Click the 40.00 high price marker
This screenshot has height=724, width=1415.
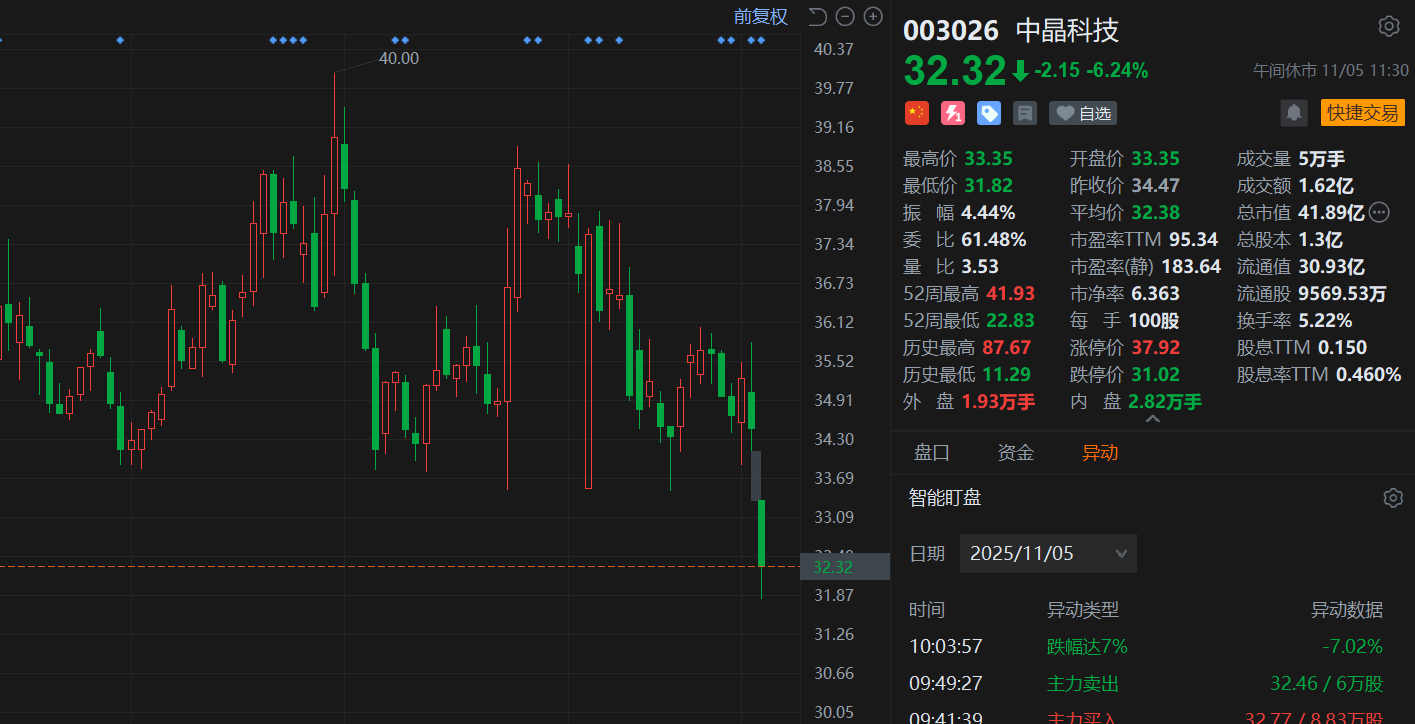click(x=399, y=58)
